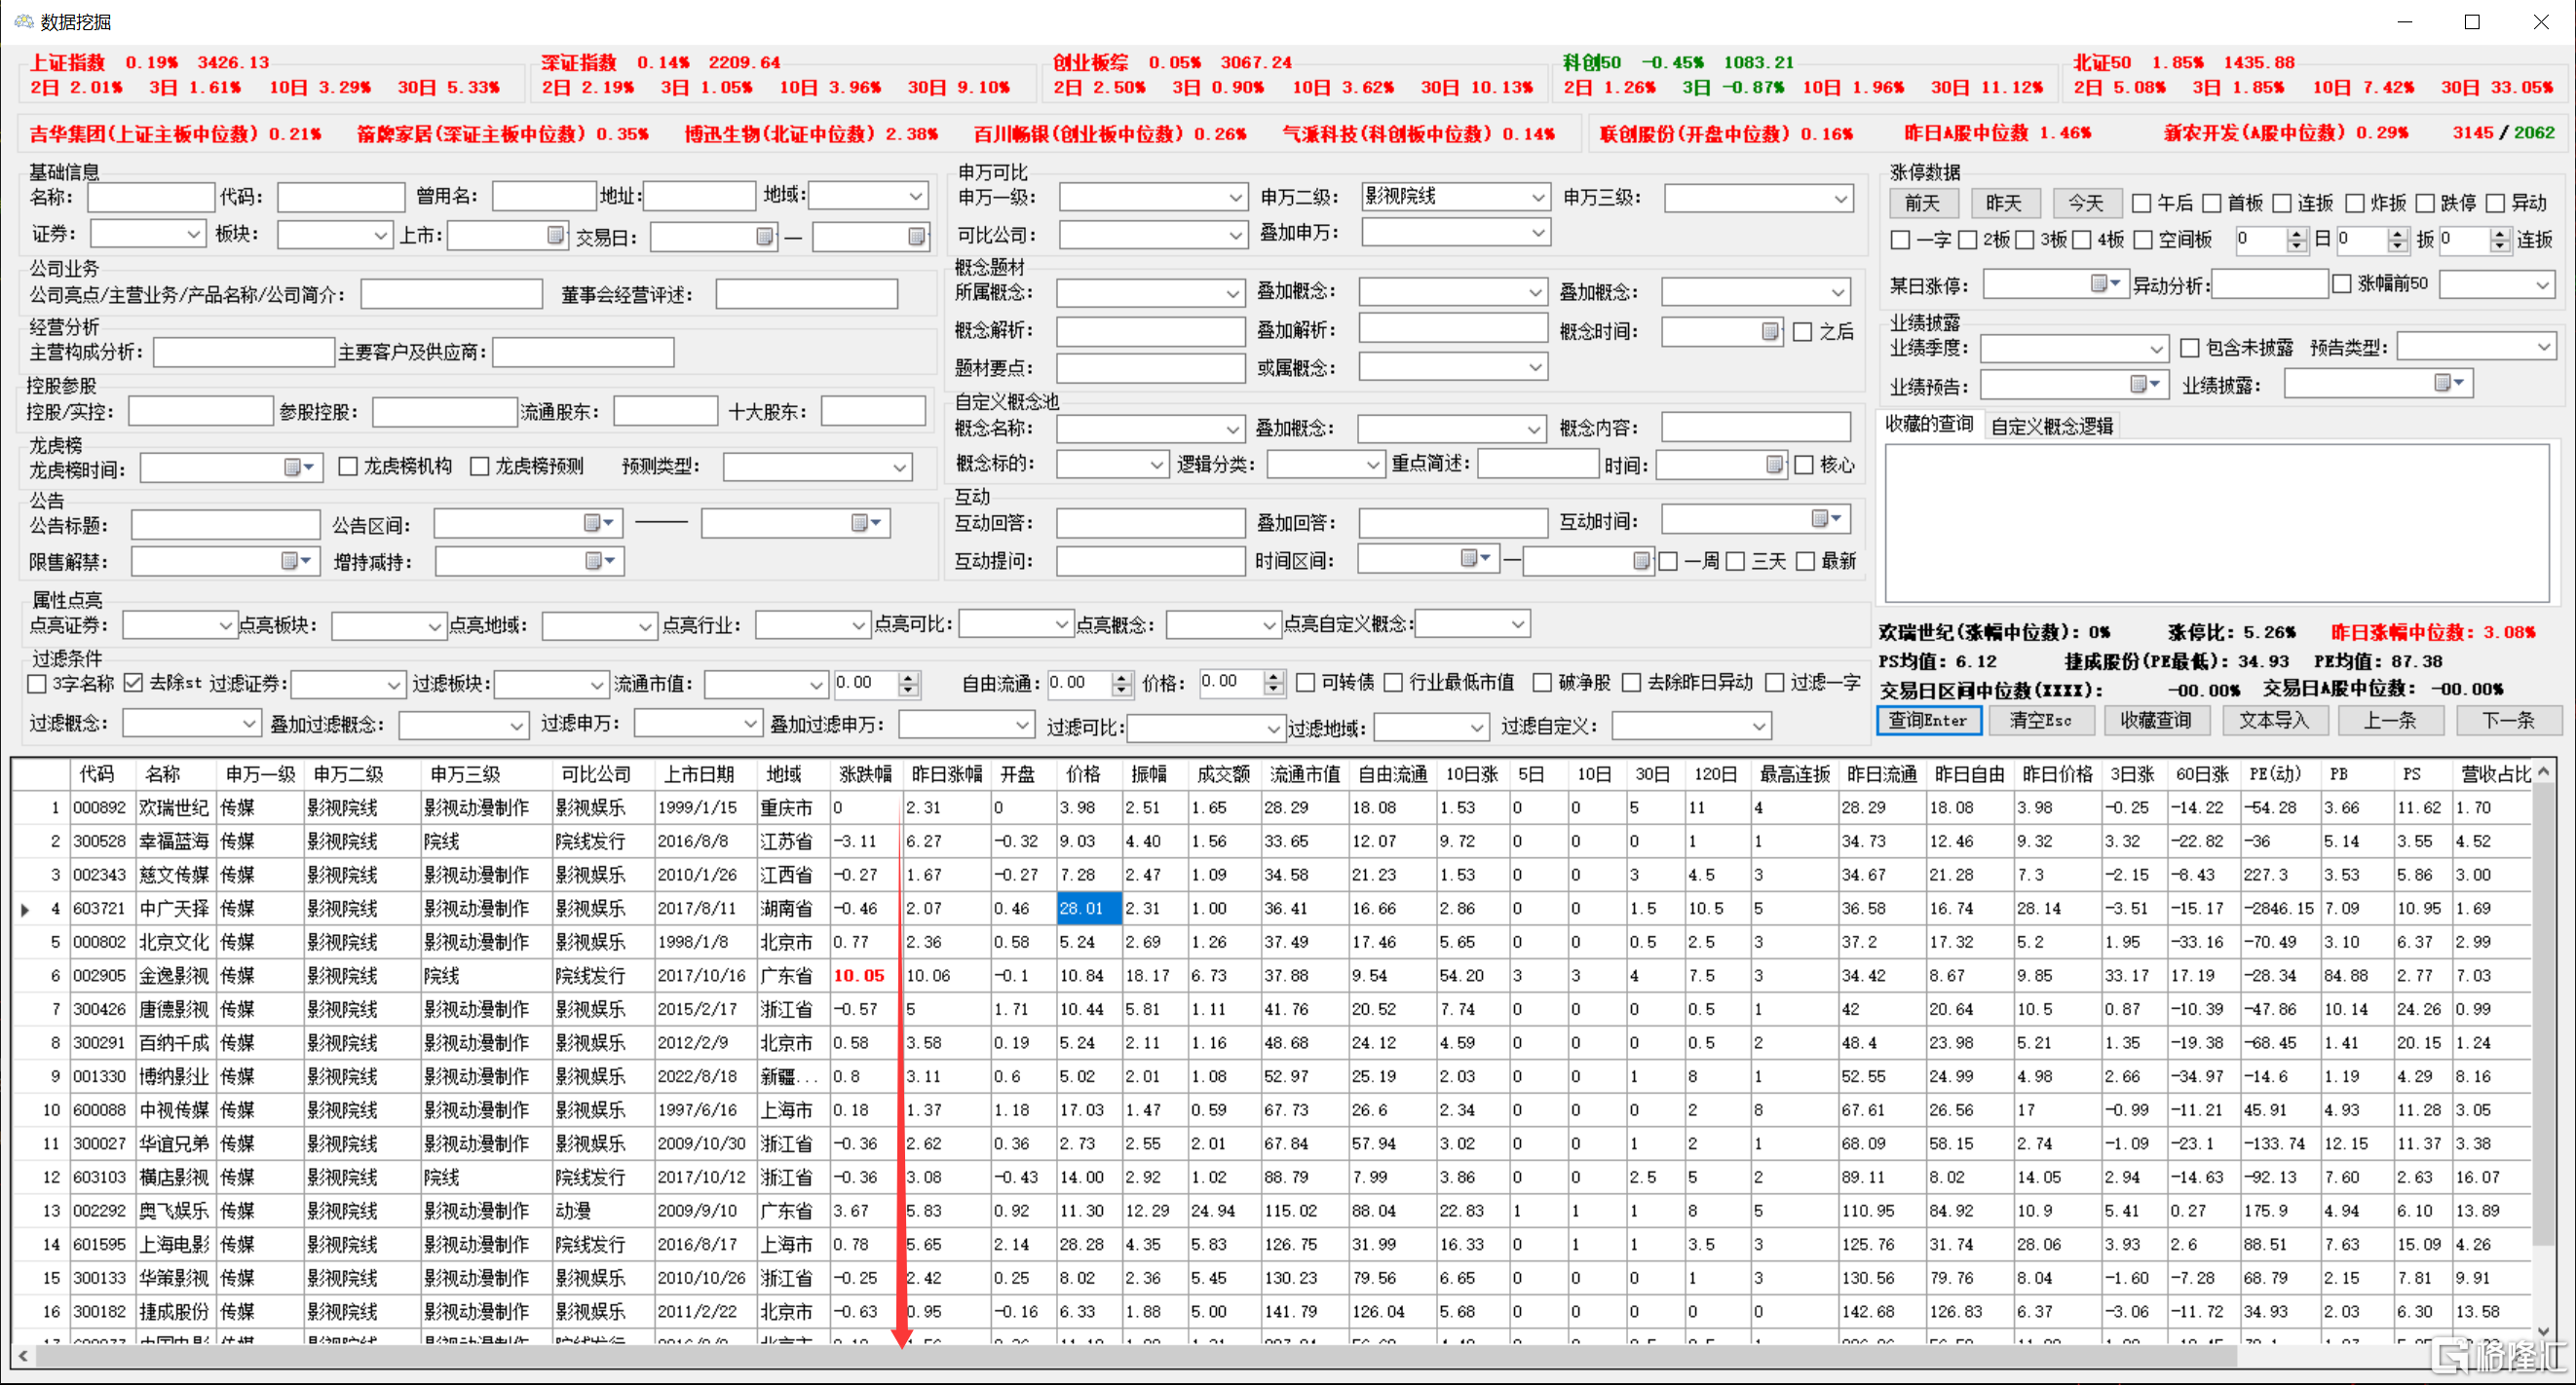Open calendar icon in 交易日 start date field

coord(764,236)
